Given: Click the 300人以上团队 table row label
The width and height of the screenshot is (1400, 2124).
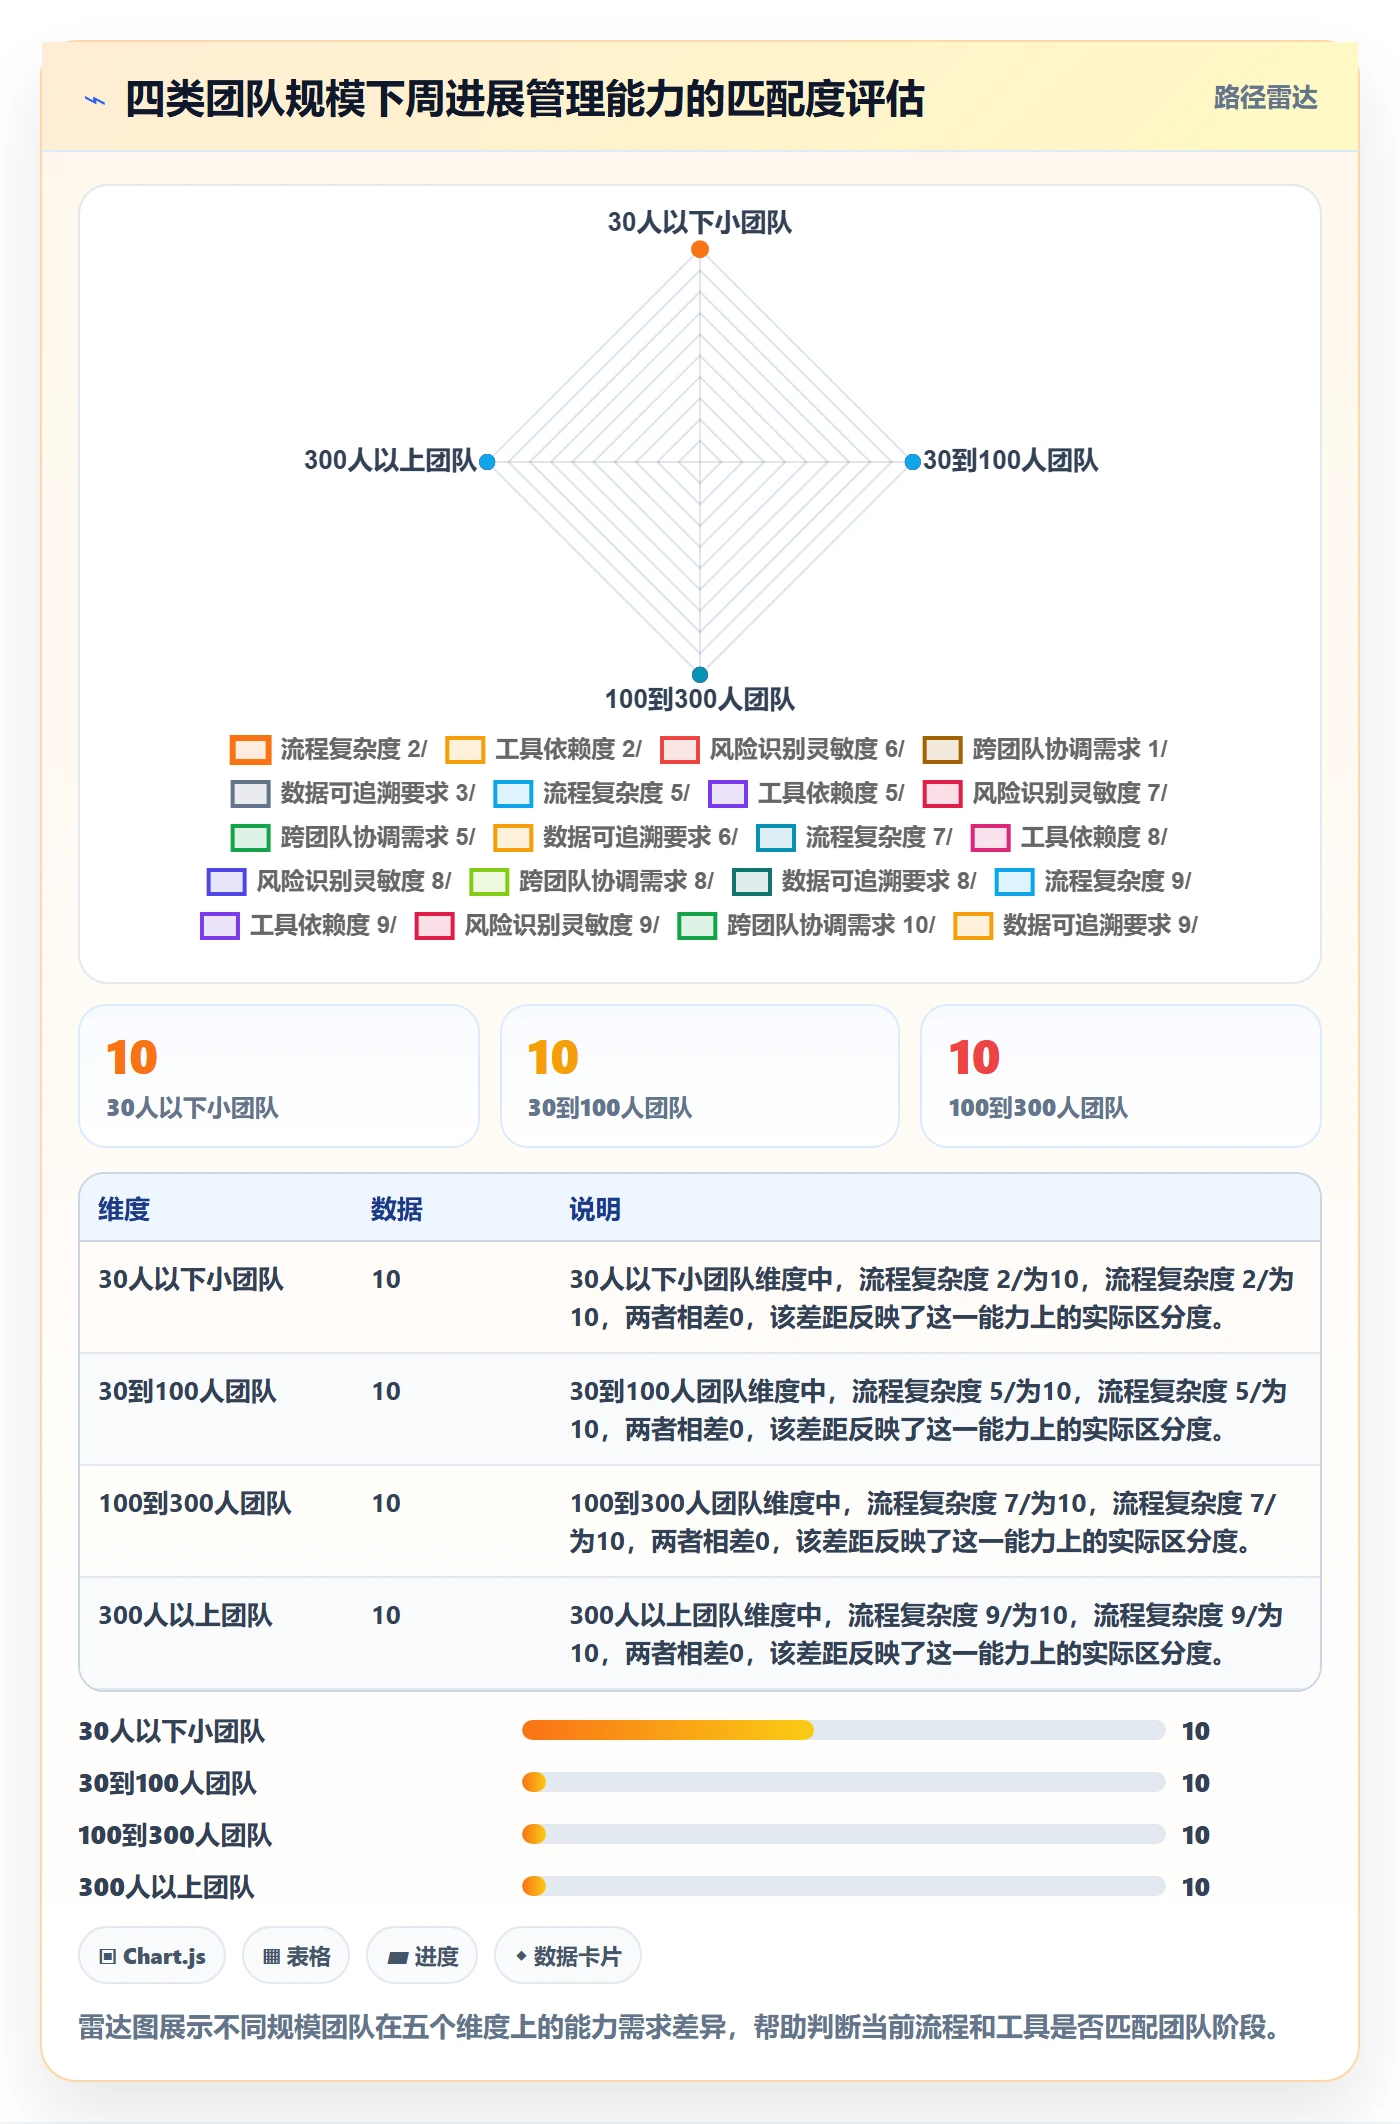Looking at the screenshot, I should [x=185, y=1615].
